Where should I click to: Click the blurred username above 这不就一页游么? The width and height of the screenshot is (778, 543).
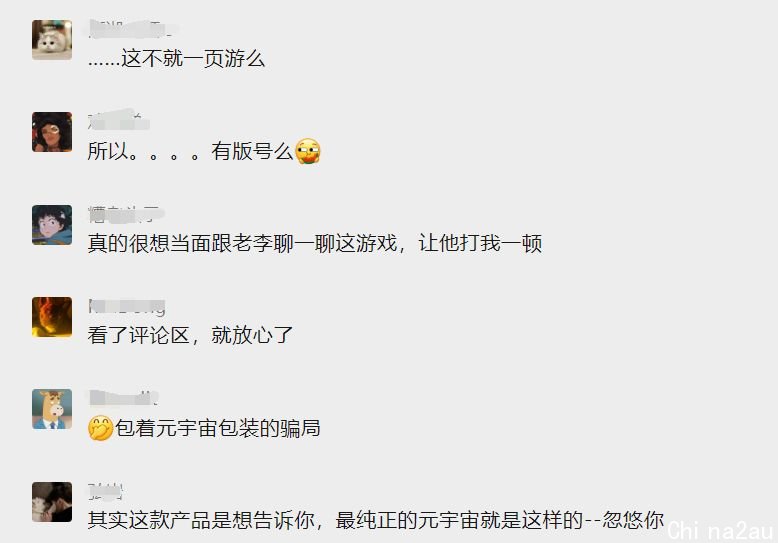(x=130, y=28)
